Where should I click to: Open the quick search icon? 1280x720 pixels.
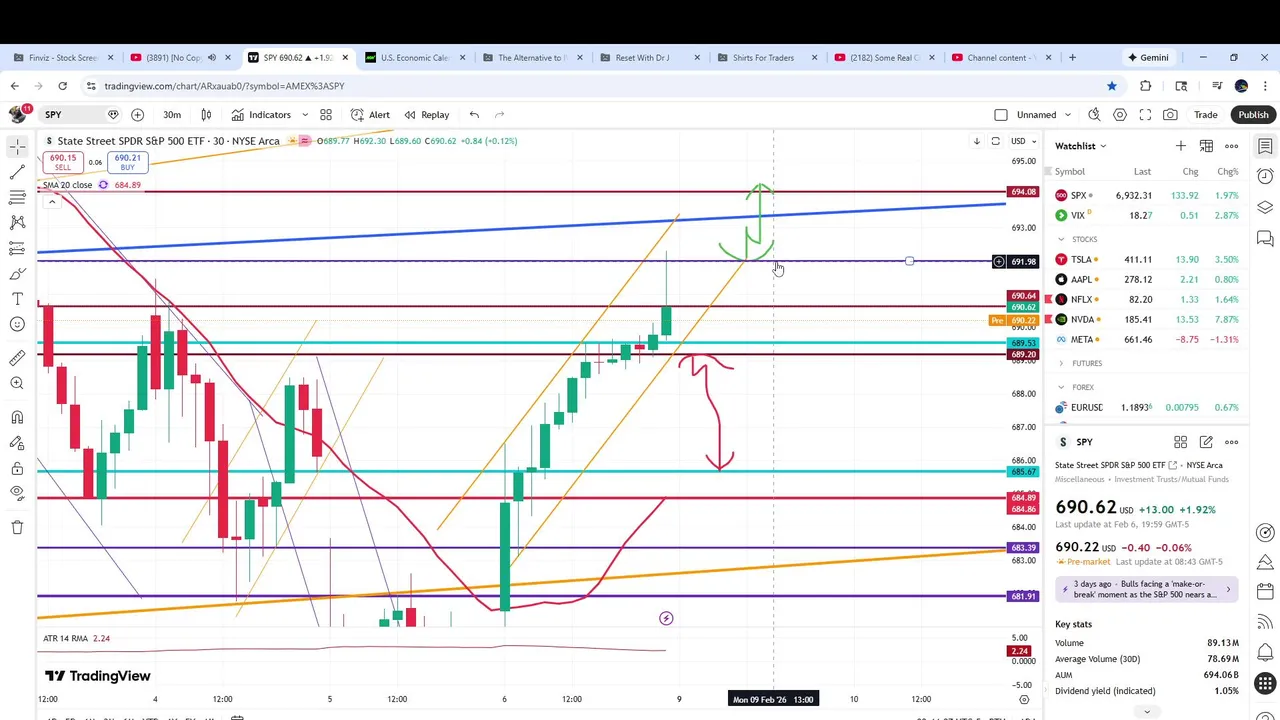(1094, 115)
